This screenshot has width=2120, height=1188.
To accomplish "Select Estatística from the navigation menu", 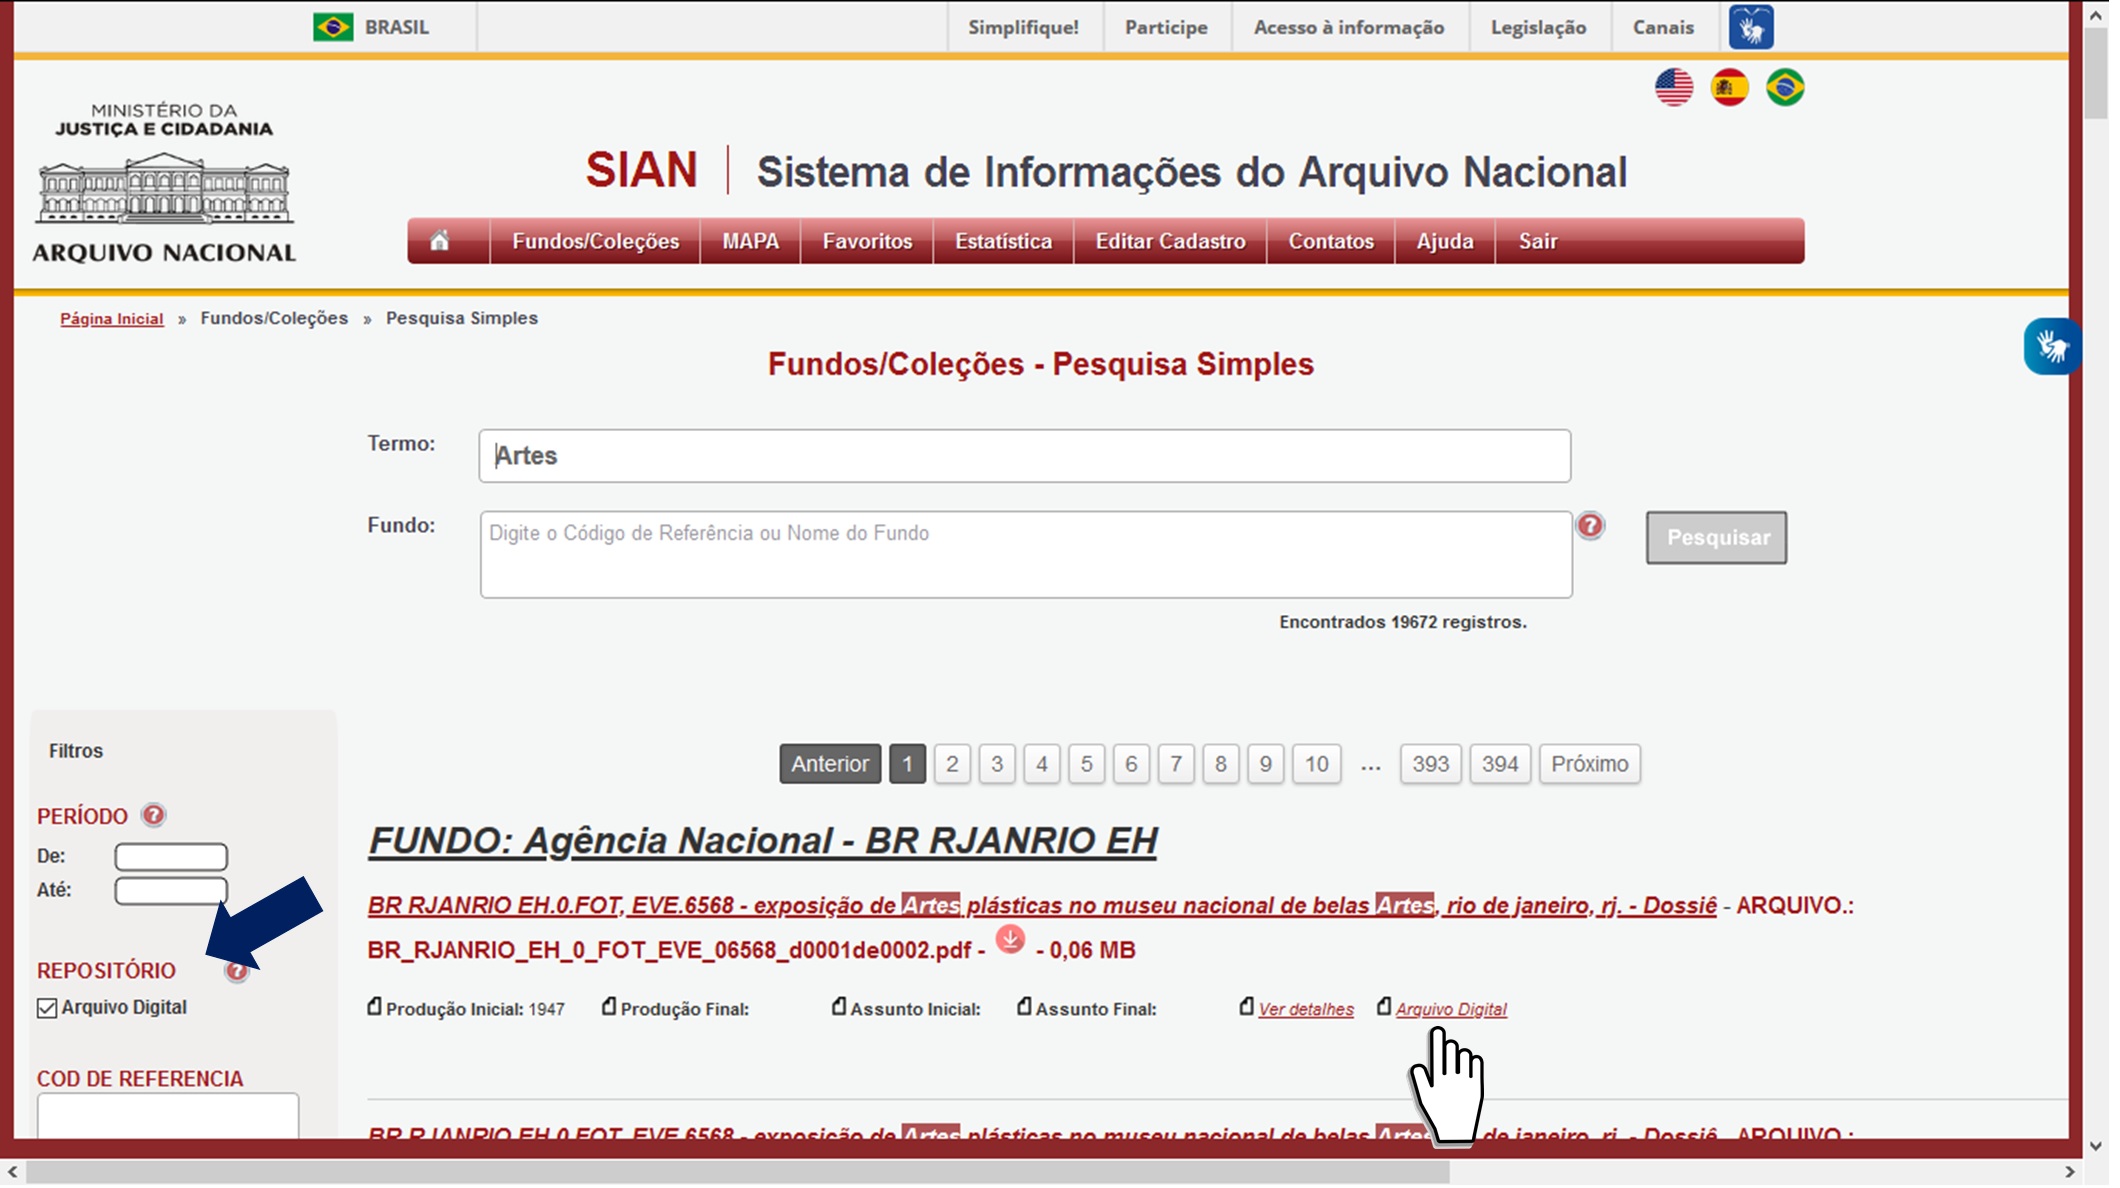I will coord(1002,241).
